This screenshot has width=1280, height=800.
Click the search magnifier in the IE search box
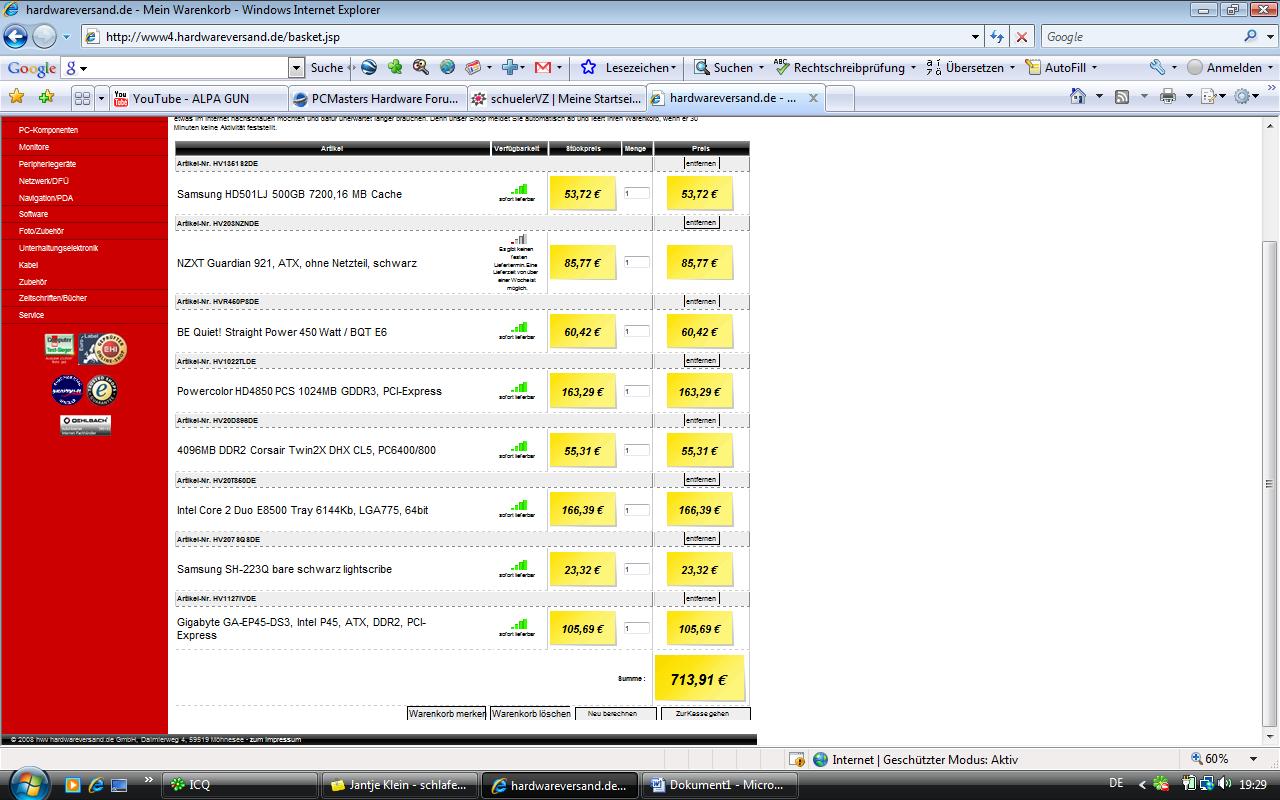pos(1251,37)
